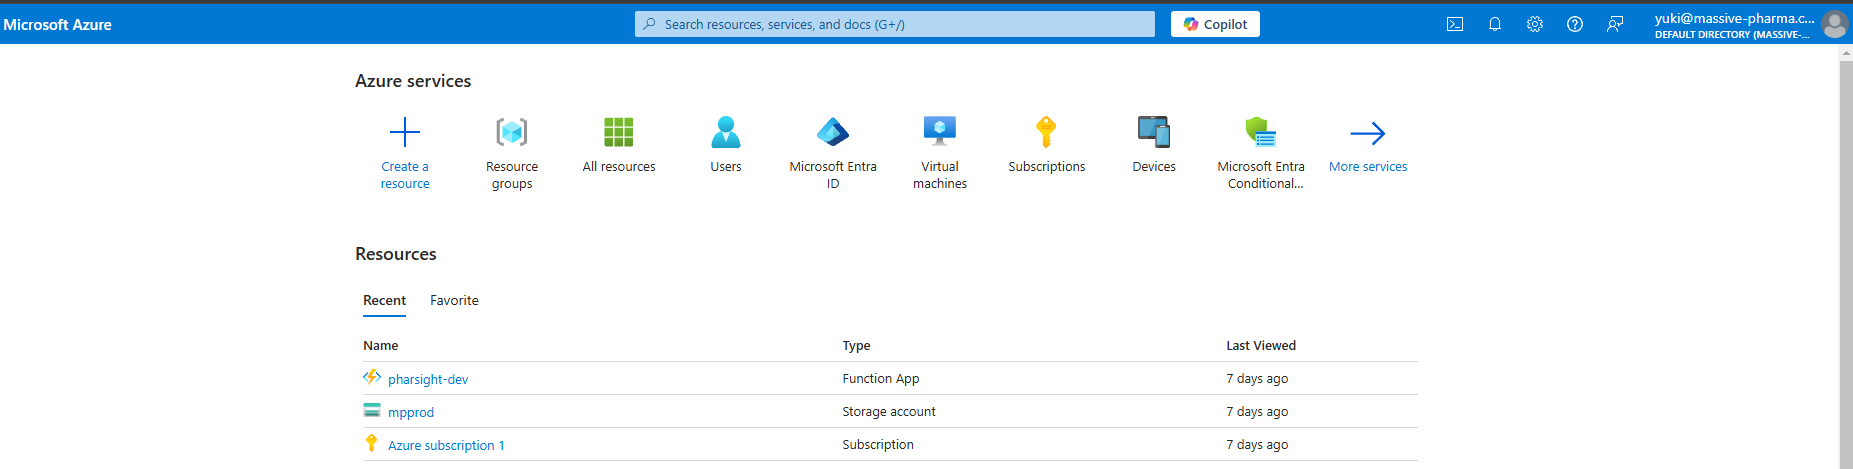Click the Copilot button
The width and height of the screenshot is (1853, 469).
pyautogui.click(x=1215, y=24)
